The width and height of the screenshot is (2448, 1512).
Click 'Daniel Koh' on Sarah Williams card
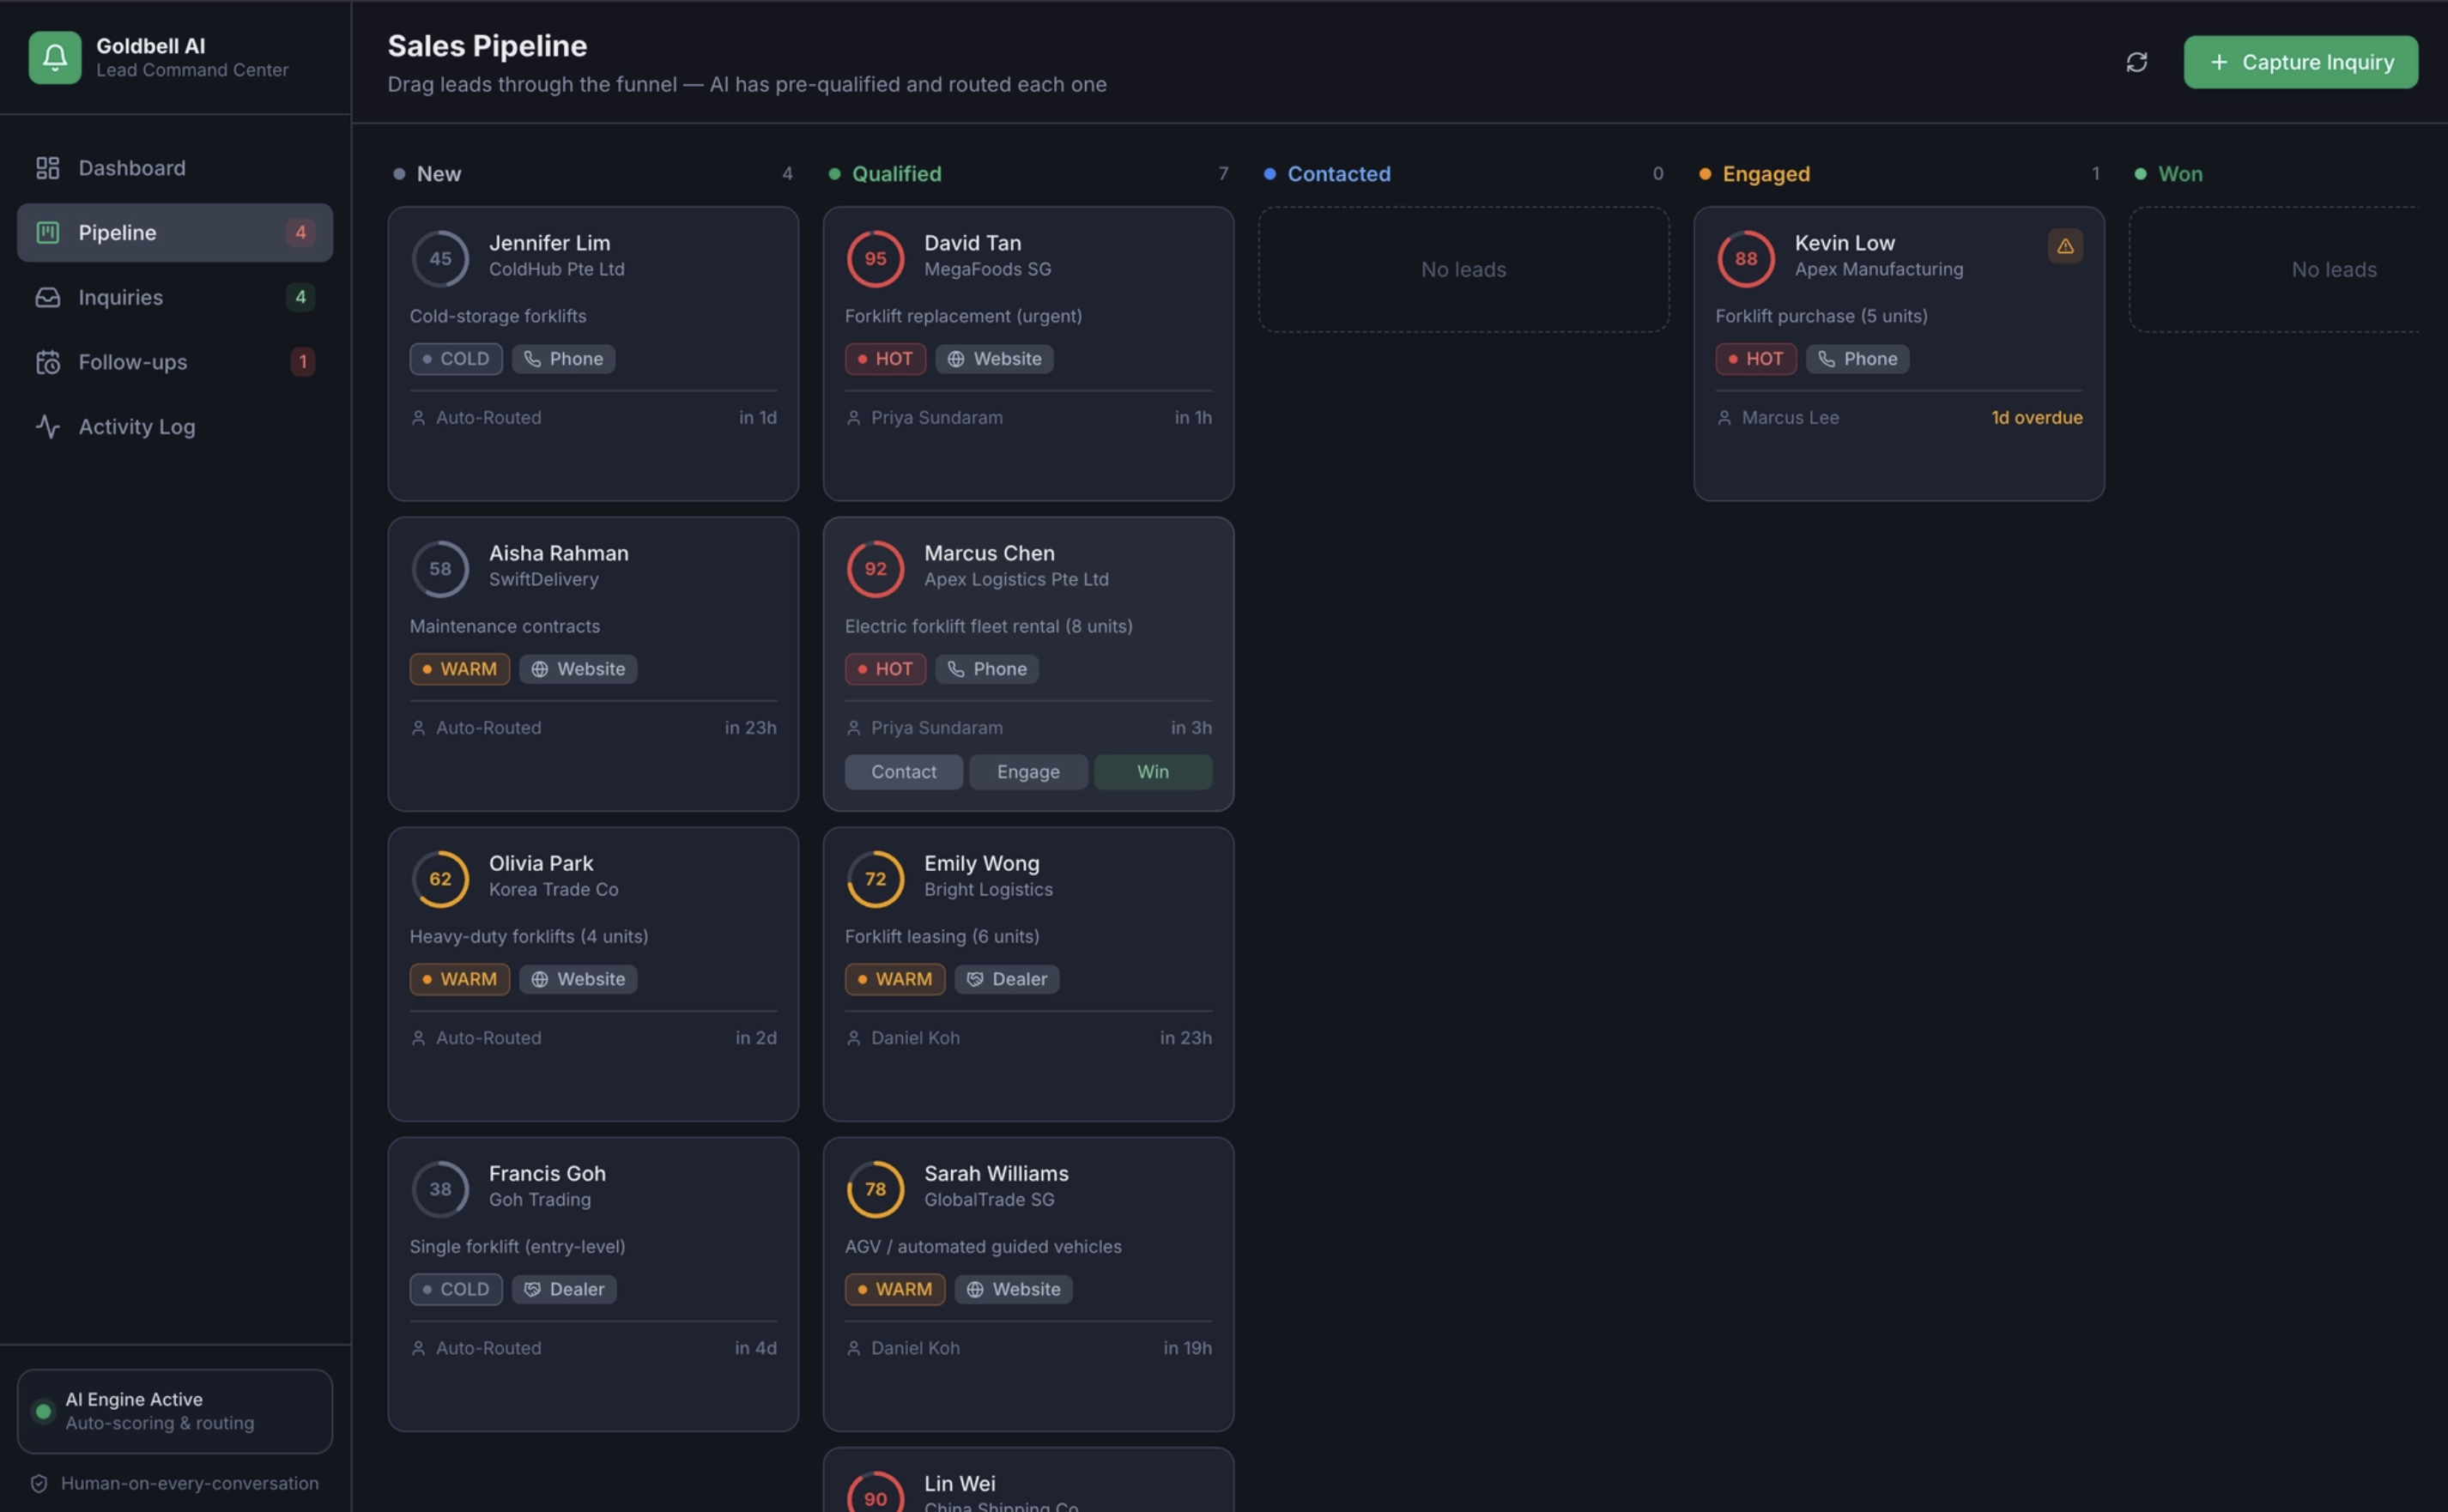coord(915,1348)
